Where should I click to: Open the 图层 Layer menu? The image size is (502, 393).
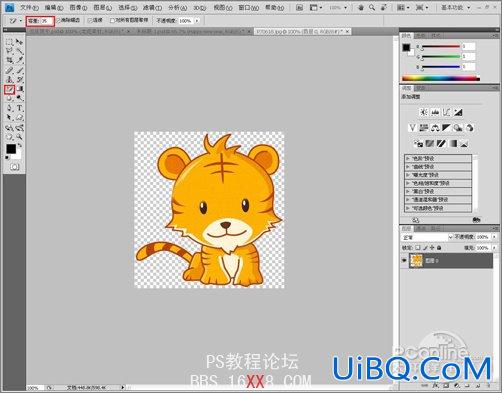102,7
